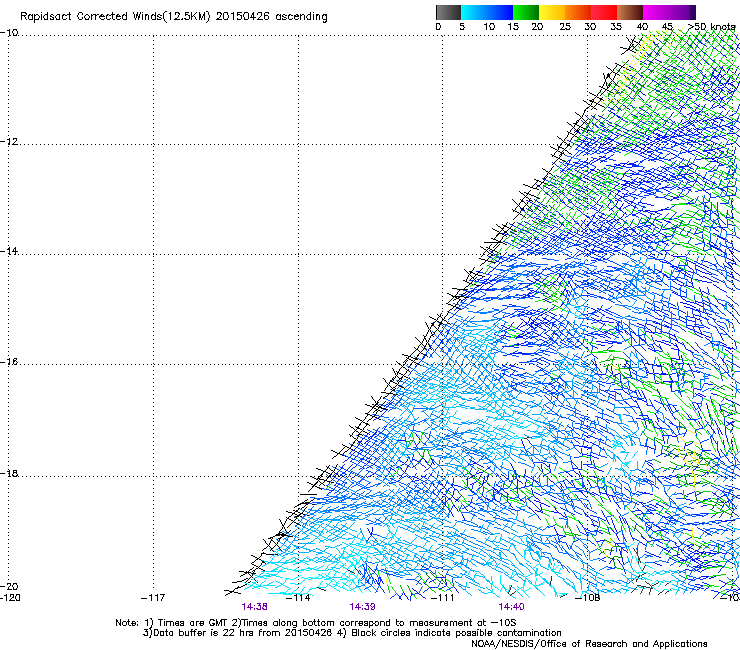Click the '-120' longitude axis label

(10, 598)
